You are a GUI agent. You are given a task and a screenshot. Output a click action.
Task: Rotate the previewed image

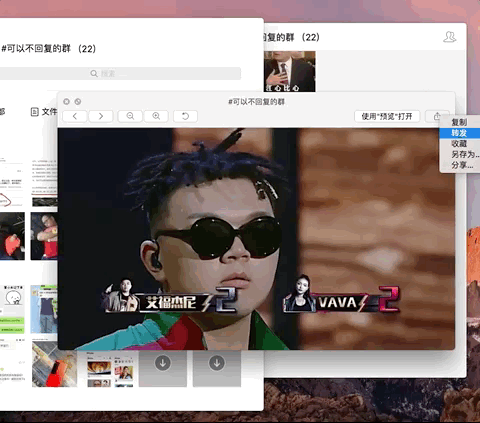(x=185, y=116)
